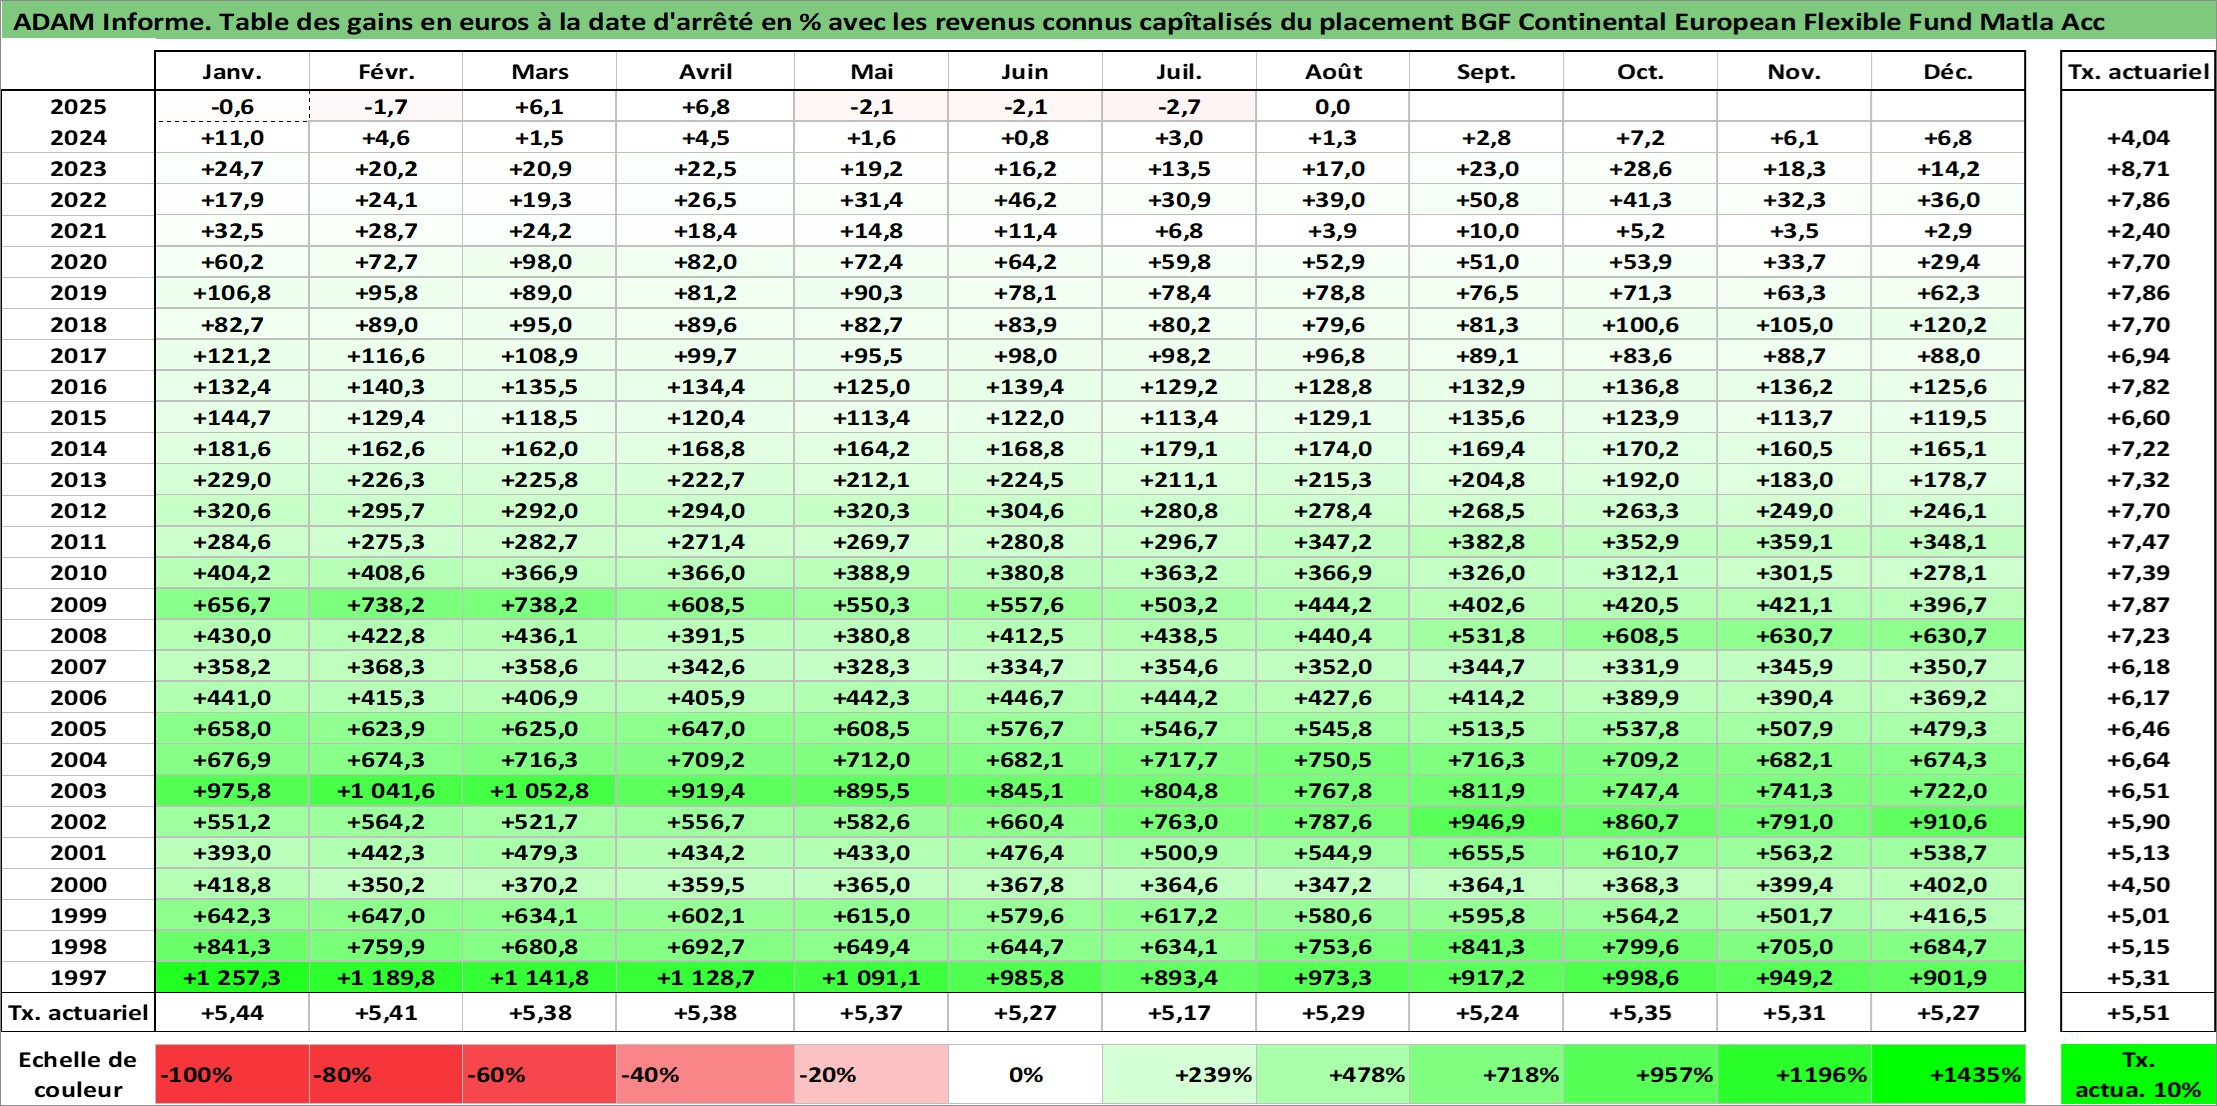
Task: Click the '+320,6' January cell in 2012
Action: (232, 511)
